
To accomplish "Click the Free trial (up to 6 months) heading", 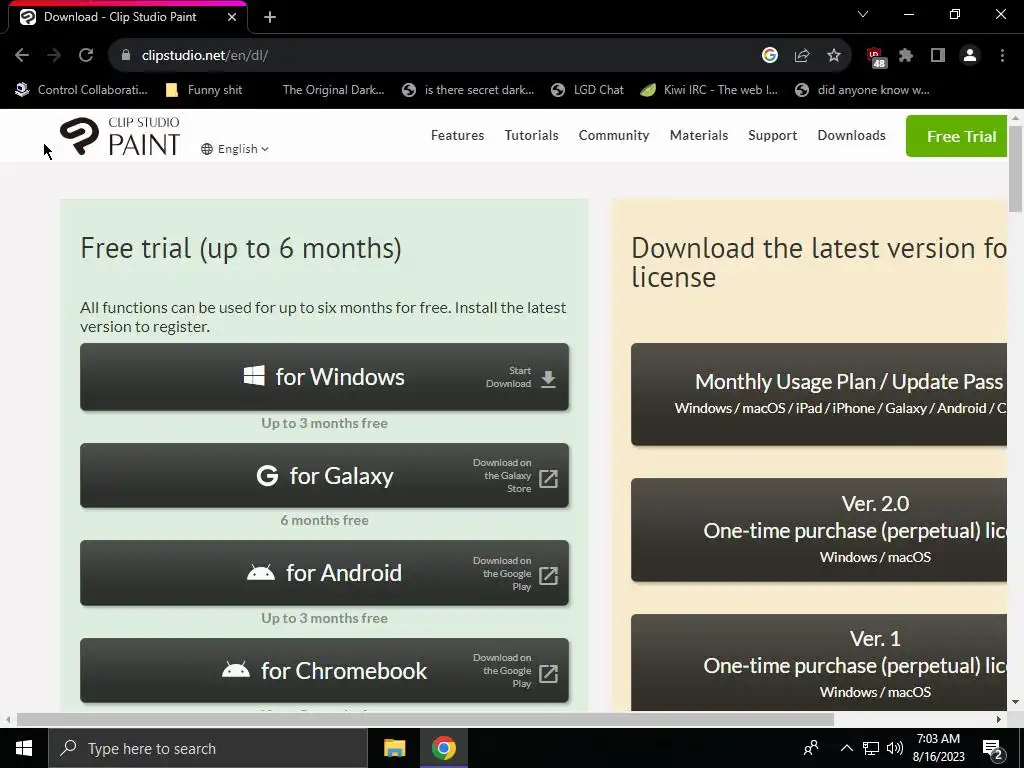I will click(241, 249).
